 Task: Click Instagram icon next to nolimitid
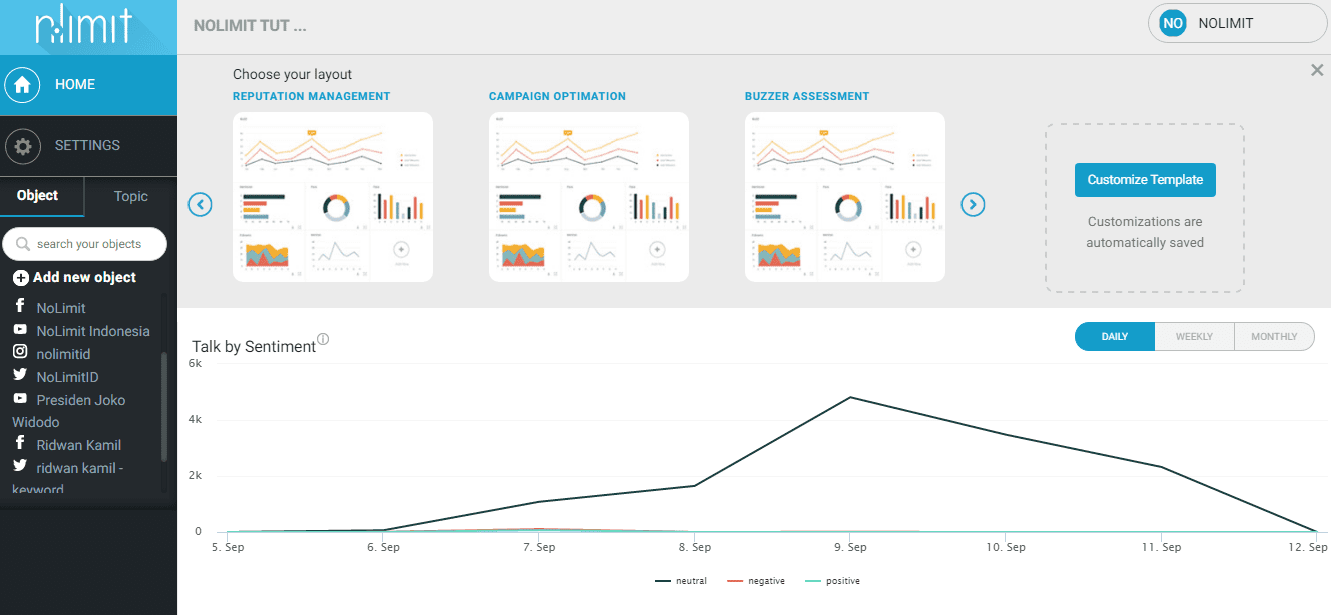click(19, 352)
